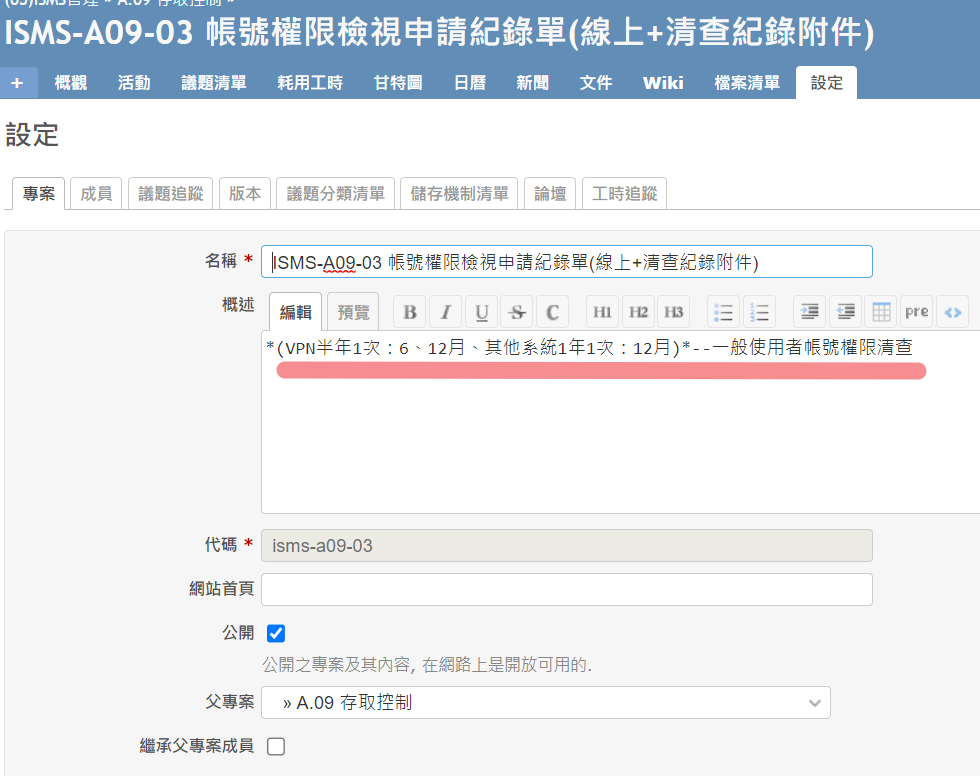Screen dimensions: 980x776
Task: Uncheck the 公開 checkbox
Action: click(276, 634)
